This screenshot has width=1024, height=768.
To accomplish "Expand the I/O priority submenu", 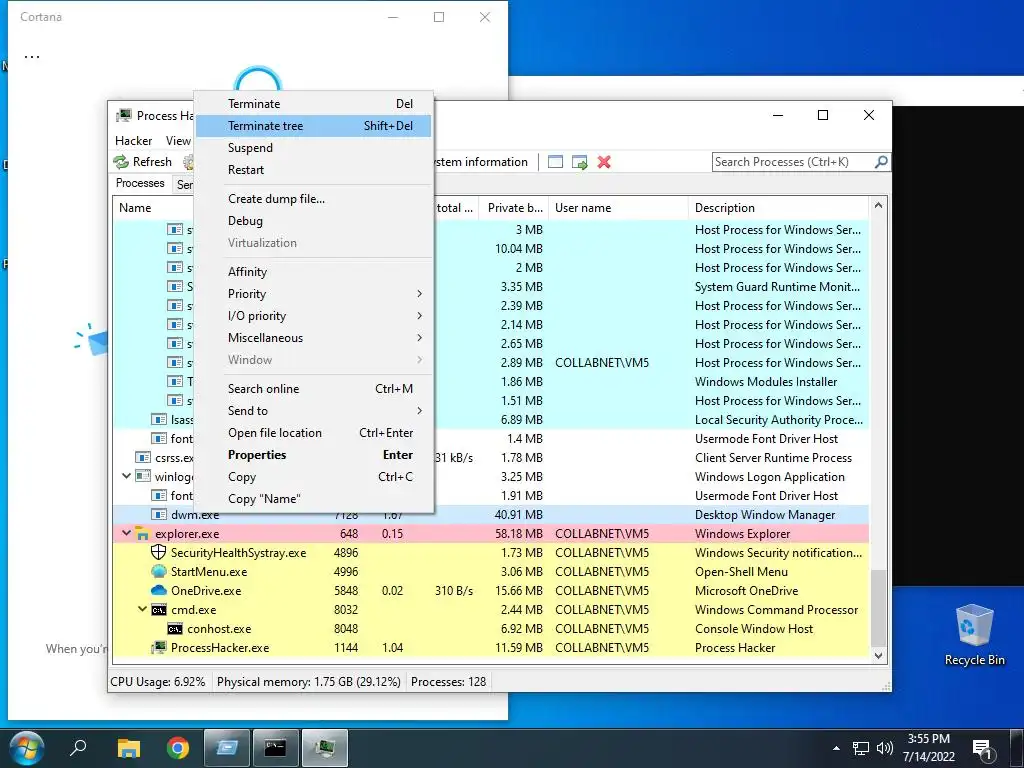I will [313, 316].
